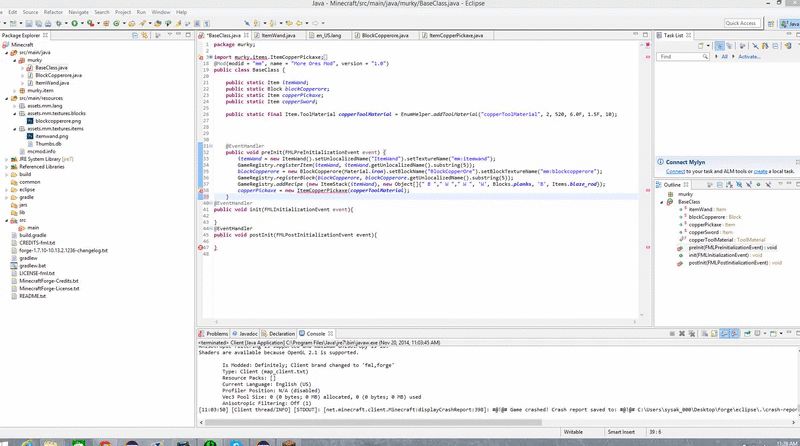Click the green Run button in toolbar
The width and height of the screenshot is (800, 446).
click(74, 23)
